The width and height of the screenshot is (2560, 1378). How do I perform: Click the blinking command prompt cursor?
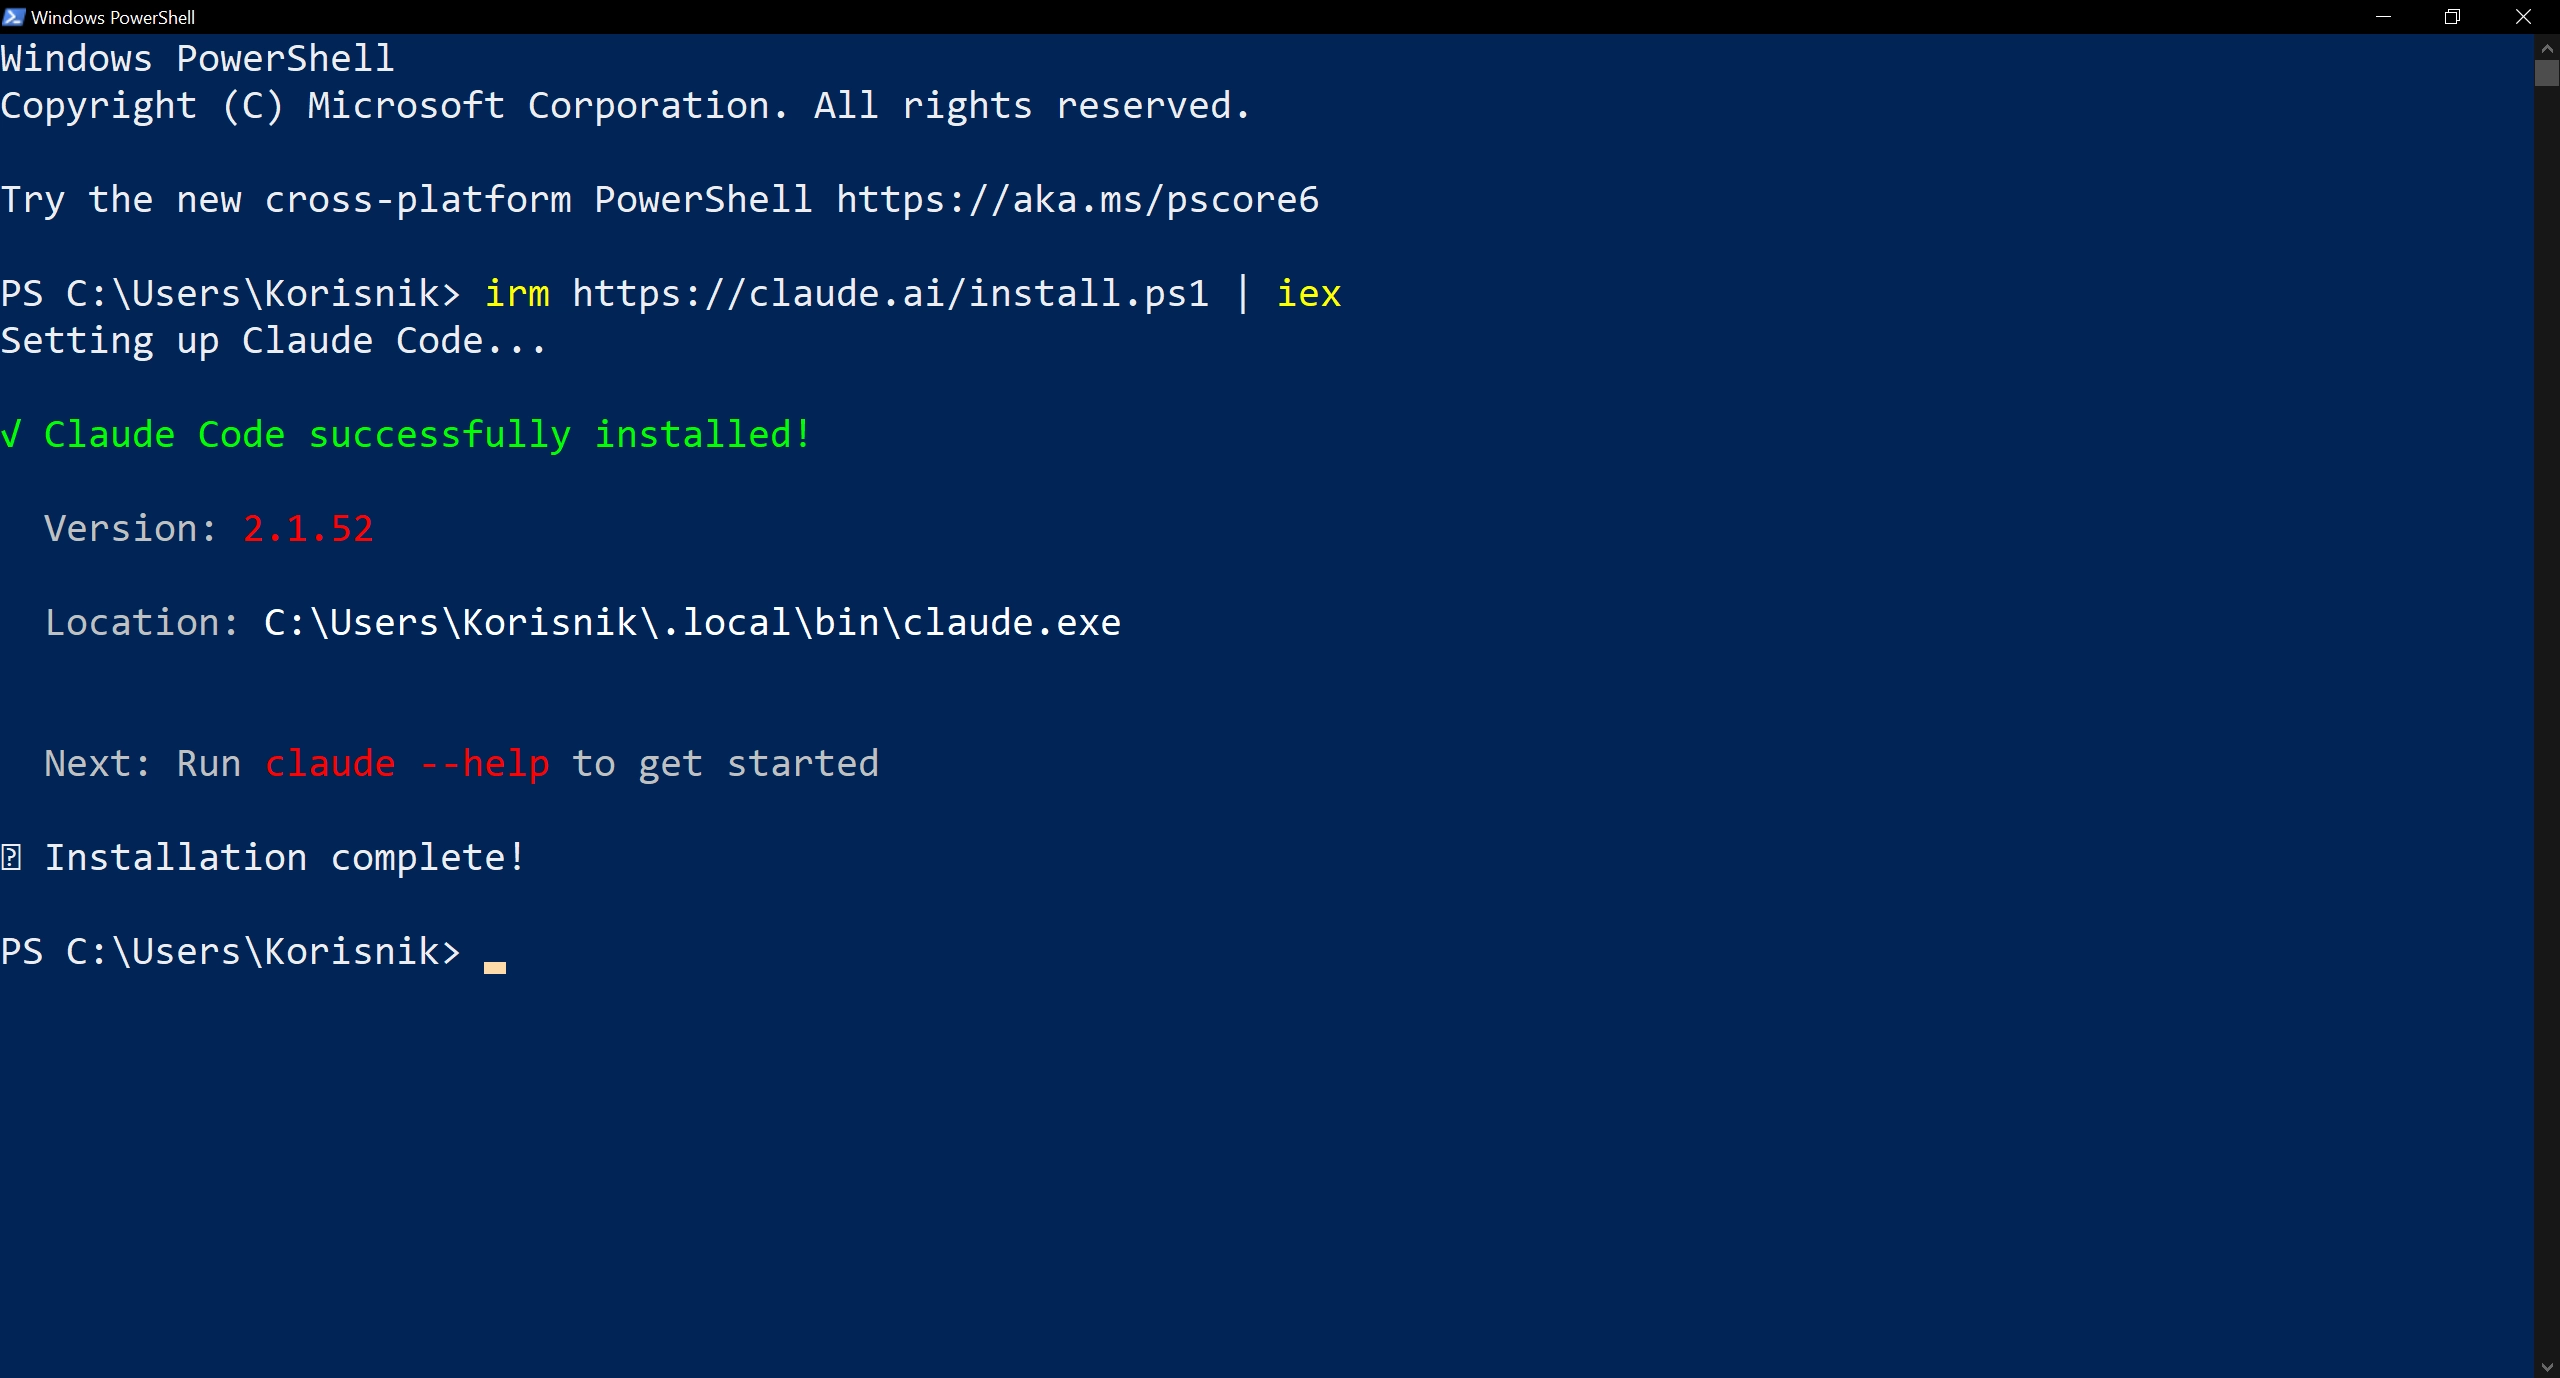pyautogui.click(x=493, y=967)
